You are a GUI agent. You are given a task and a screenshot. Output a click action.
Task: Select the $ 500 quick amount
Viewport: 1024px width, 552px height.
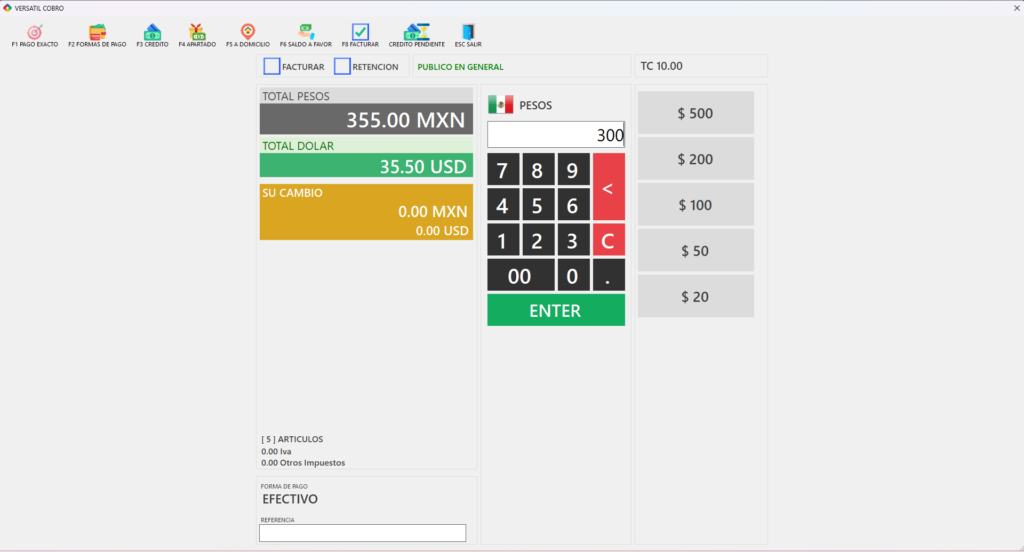[696, 113]
